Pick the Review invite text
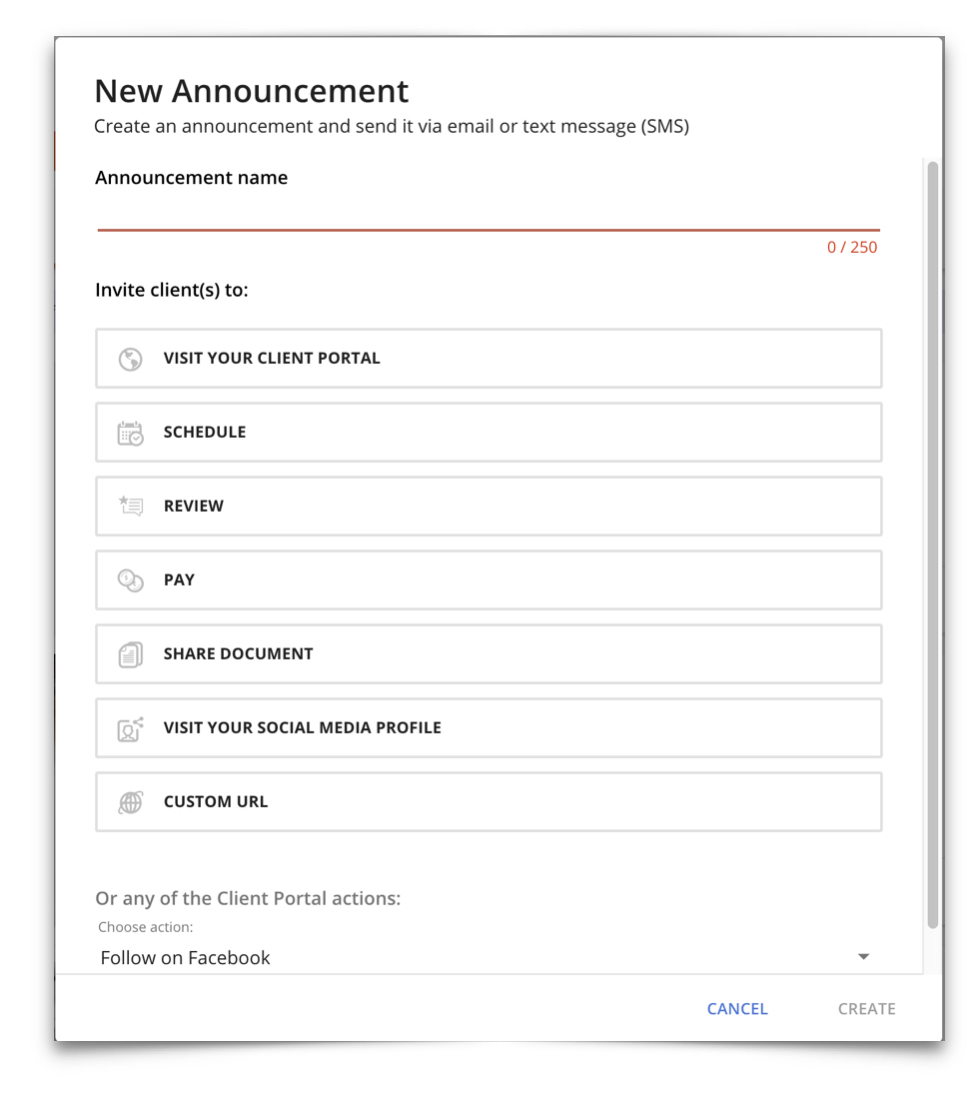Image resolution: width=972 pixels, height=1098 pixels. (x=194, y=506)
